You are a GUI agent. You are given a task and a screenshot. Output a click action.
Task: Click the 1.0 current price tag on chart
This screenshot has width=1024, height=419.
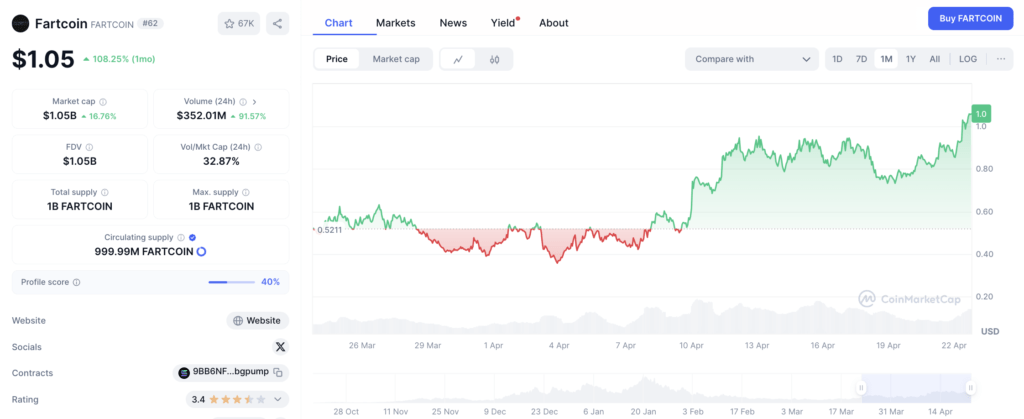(x=981, y=114)
